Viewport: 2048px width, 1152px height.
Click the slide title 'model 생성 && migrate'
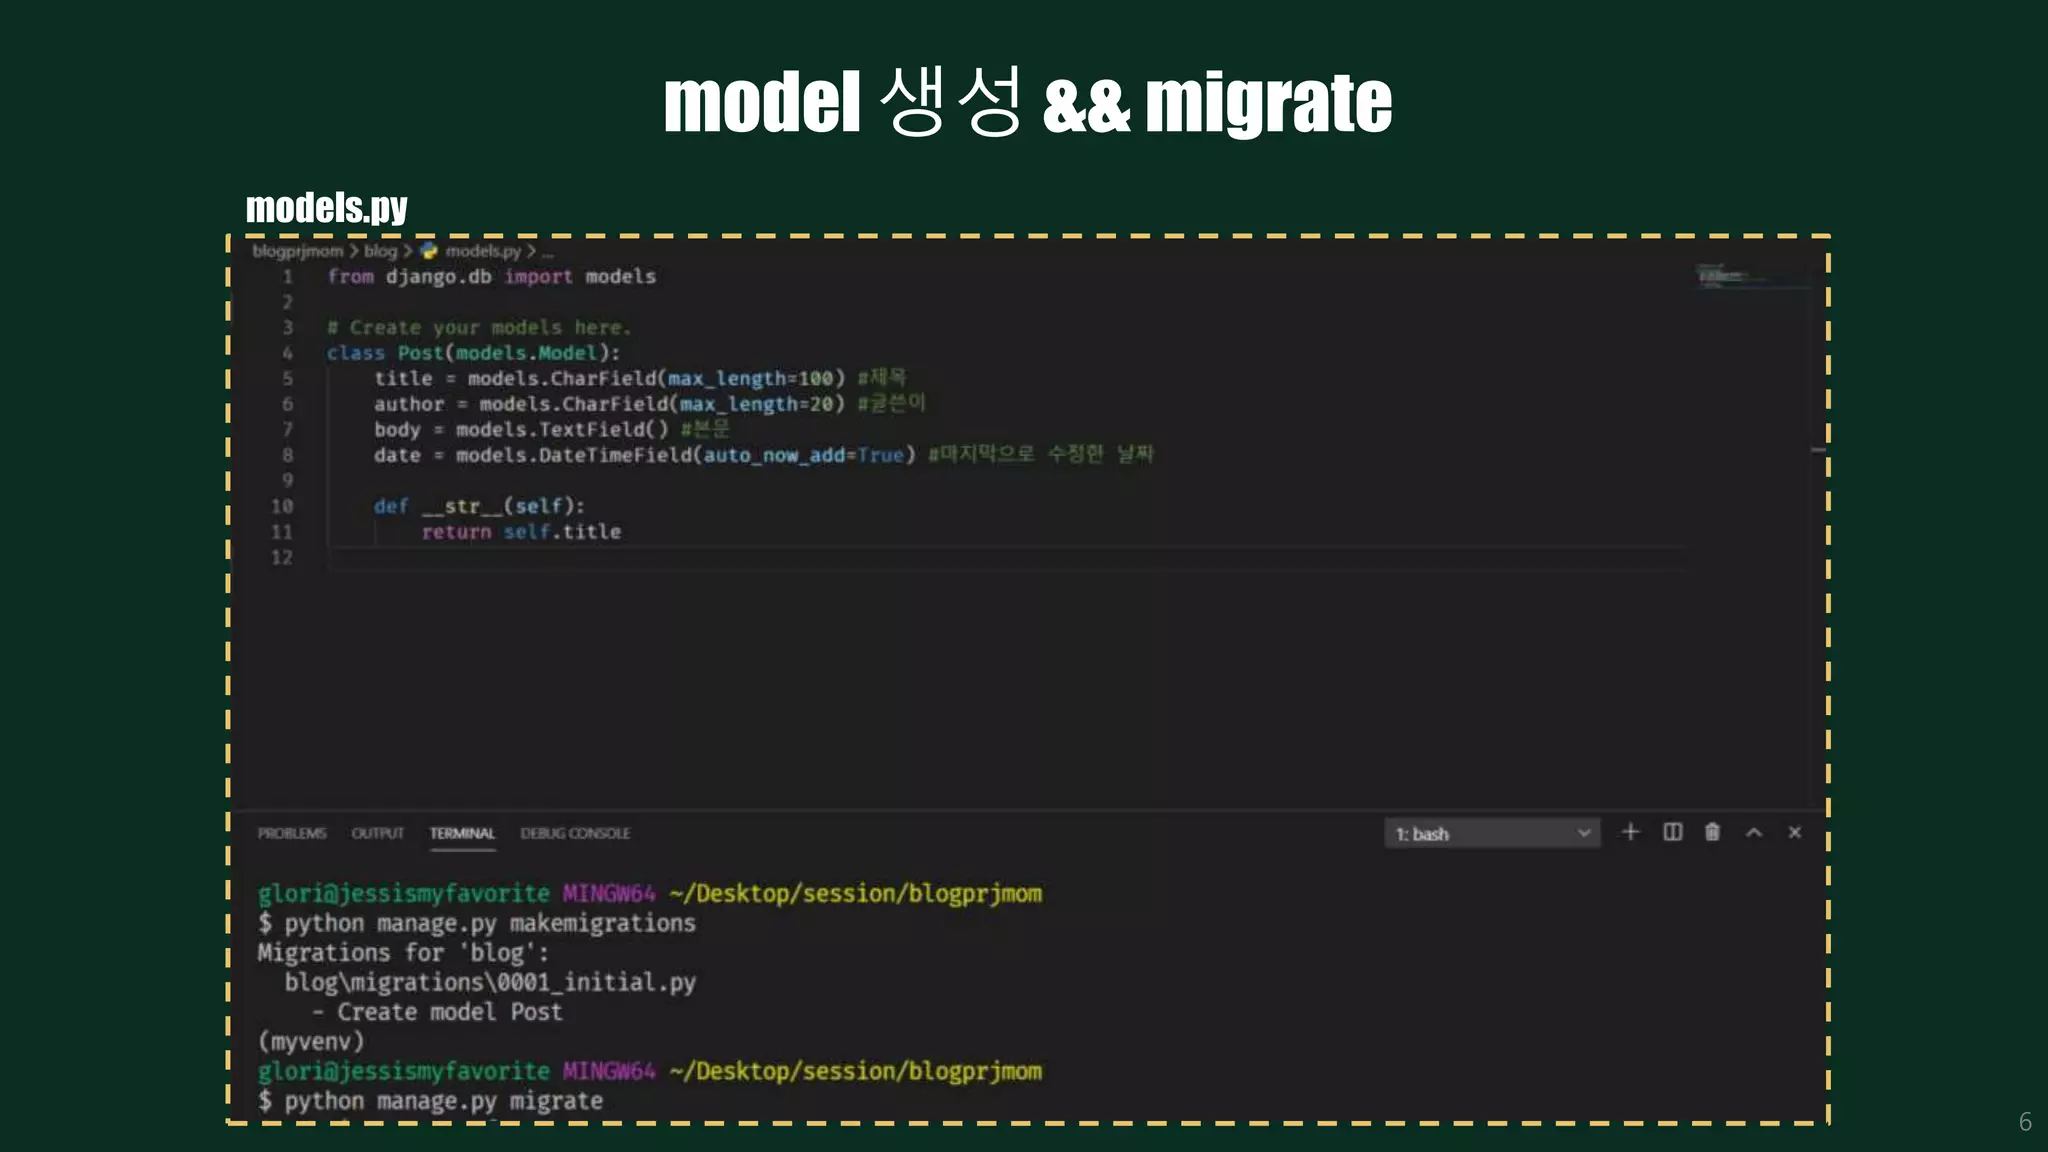(1027, 102)
